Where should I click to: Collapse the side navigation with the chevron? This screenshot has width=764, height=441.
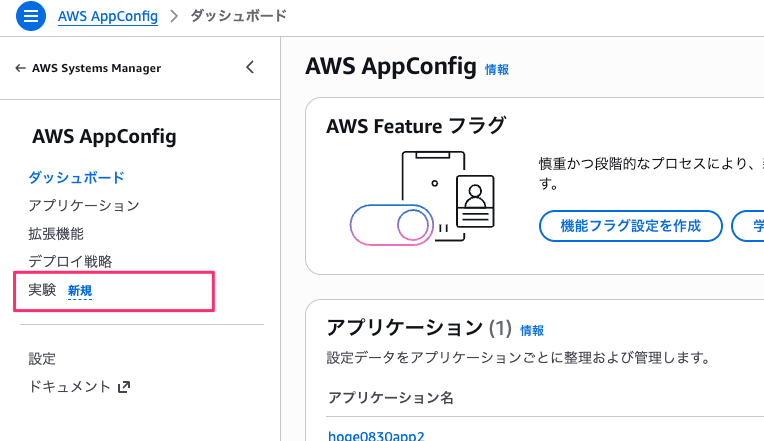[250, 67]
